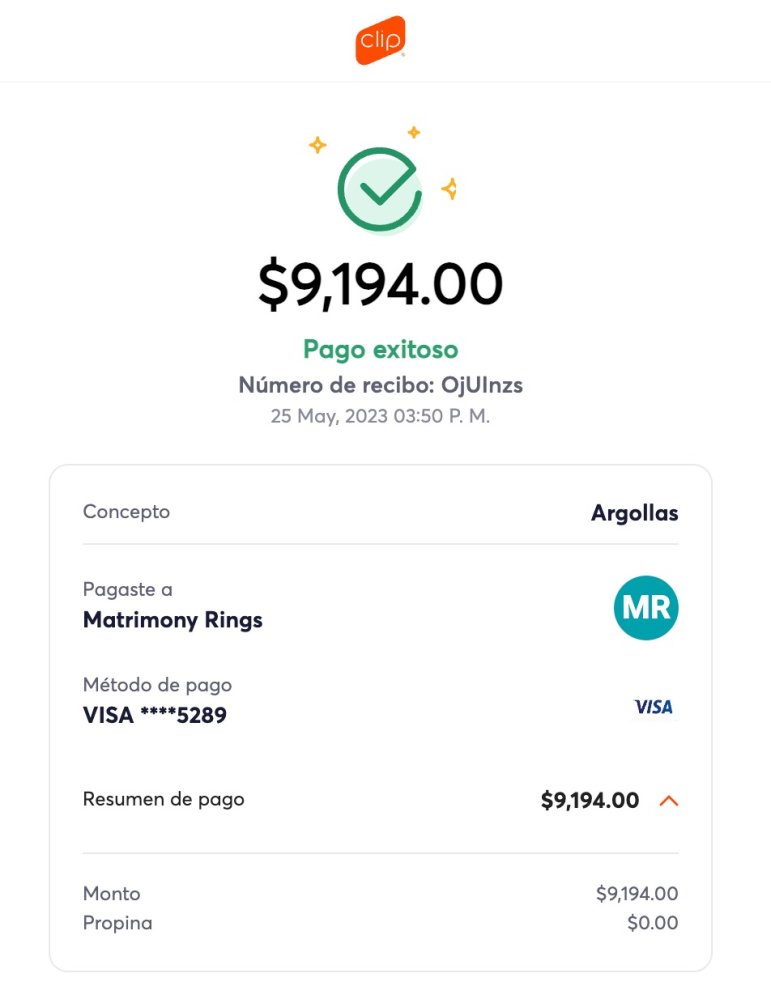The width and height of the screenshot is (771, 1000).
Task: Click the Propina $0.00 value
Action: point(652,923)
